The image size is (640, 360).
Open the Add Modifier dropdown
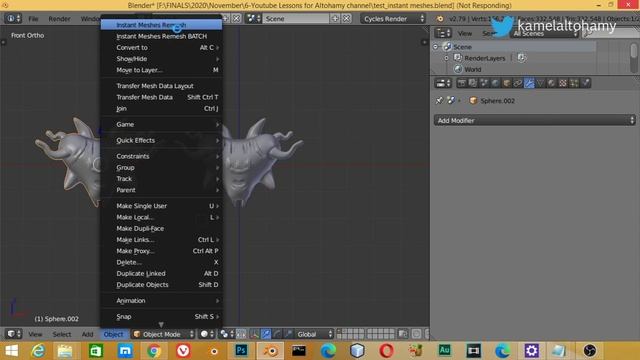tap(535, 120)
